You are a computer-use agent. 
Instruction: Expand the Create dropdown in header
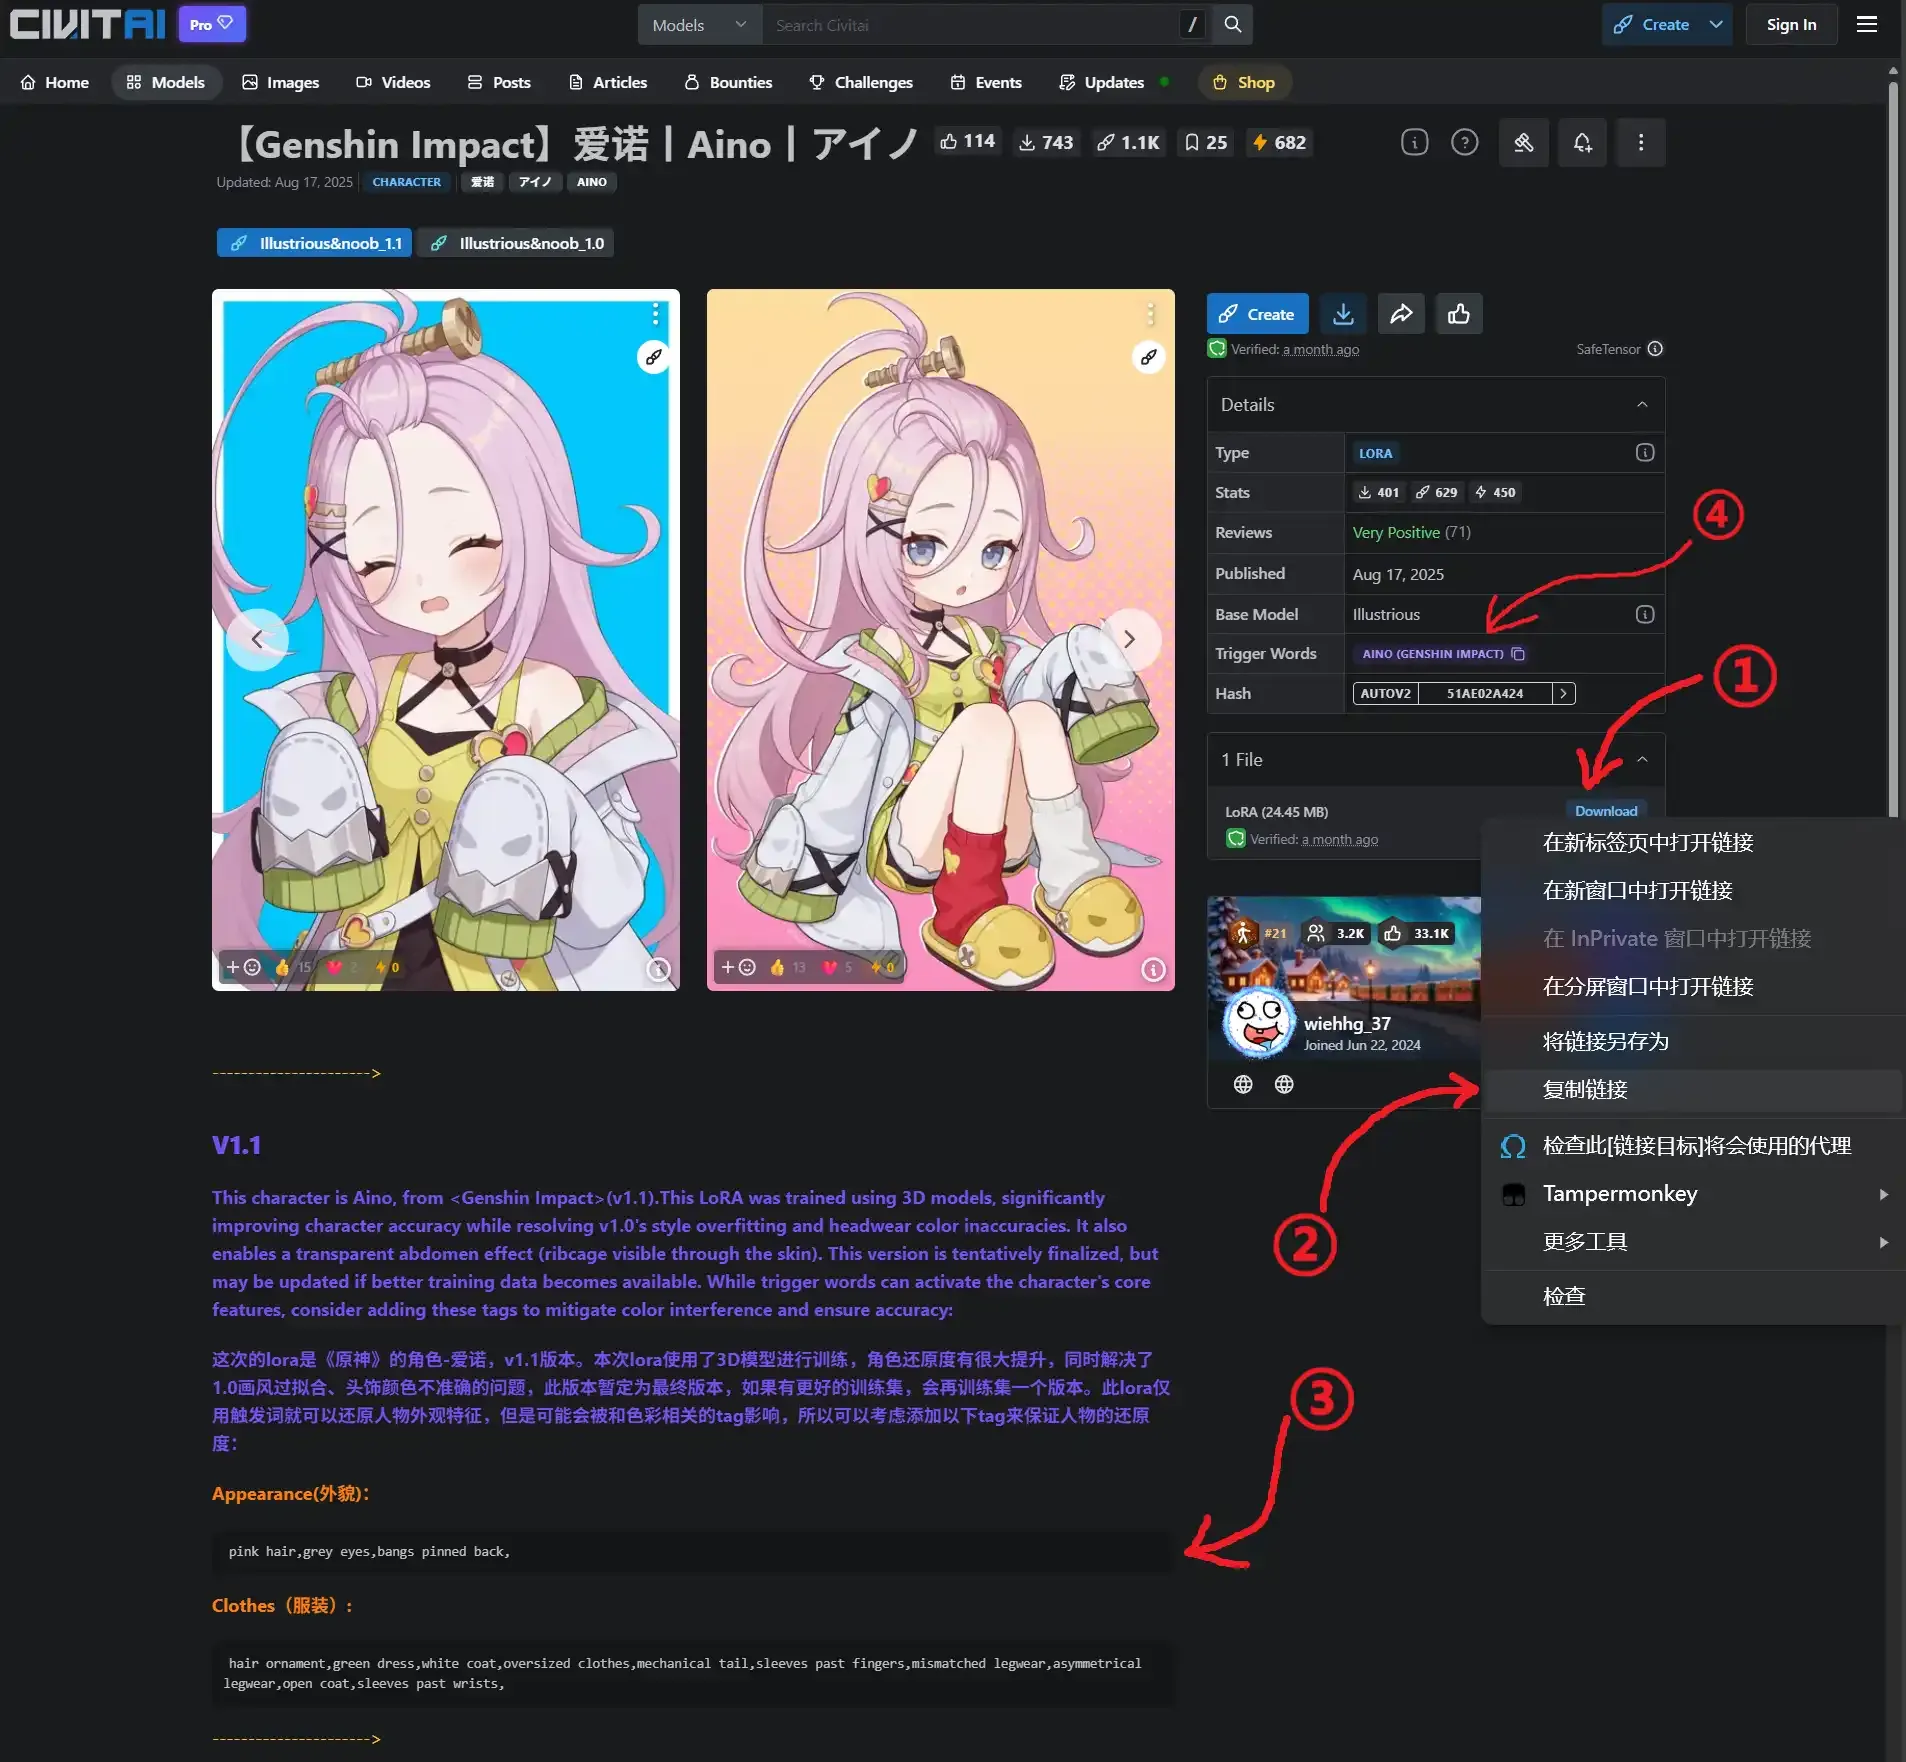[1716, 25]
